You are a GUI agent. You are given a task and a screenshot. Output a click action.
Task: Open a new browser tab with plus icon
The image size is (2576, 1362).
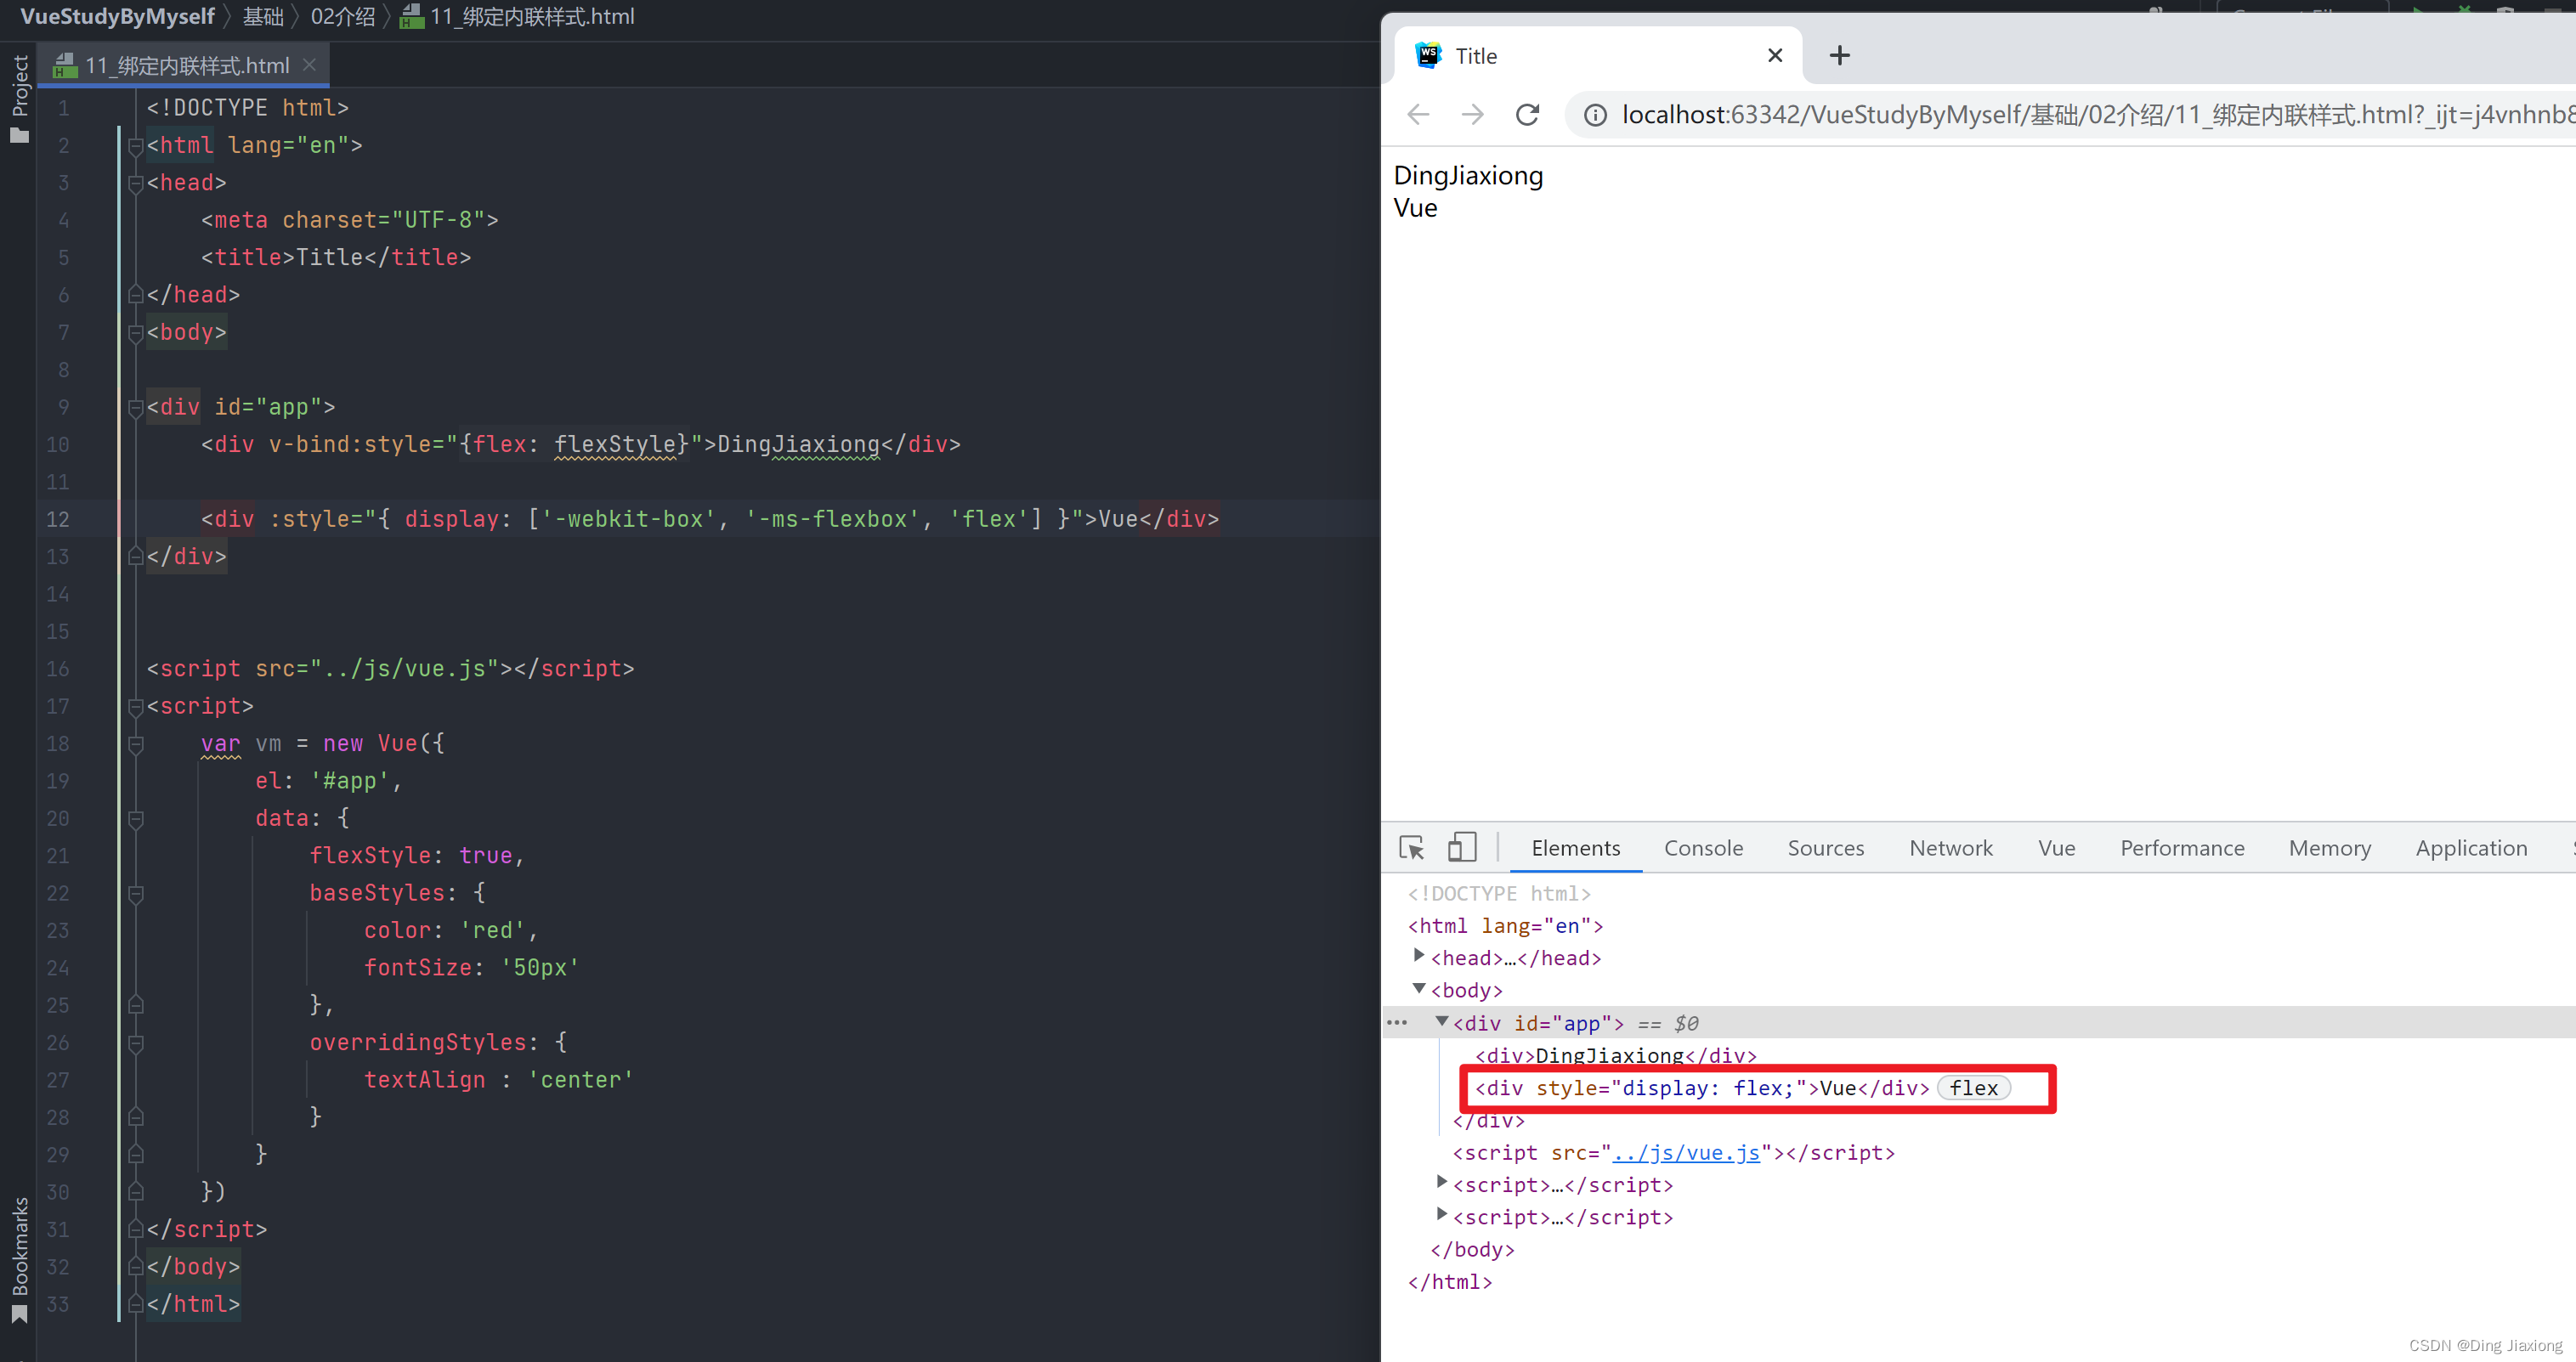tap(1839, 56)
